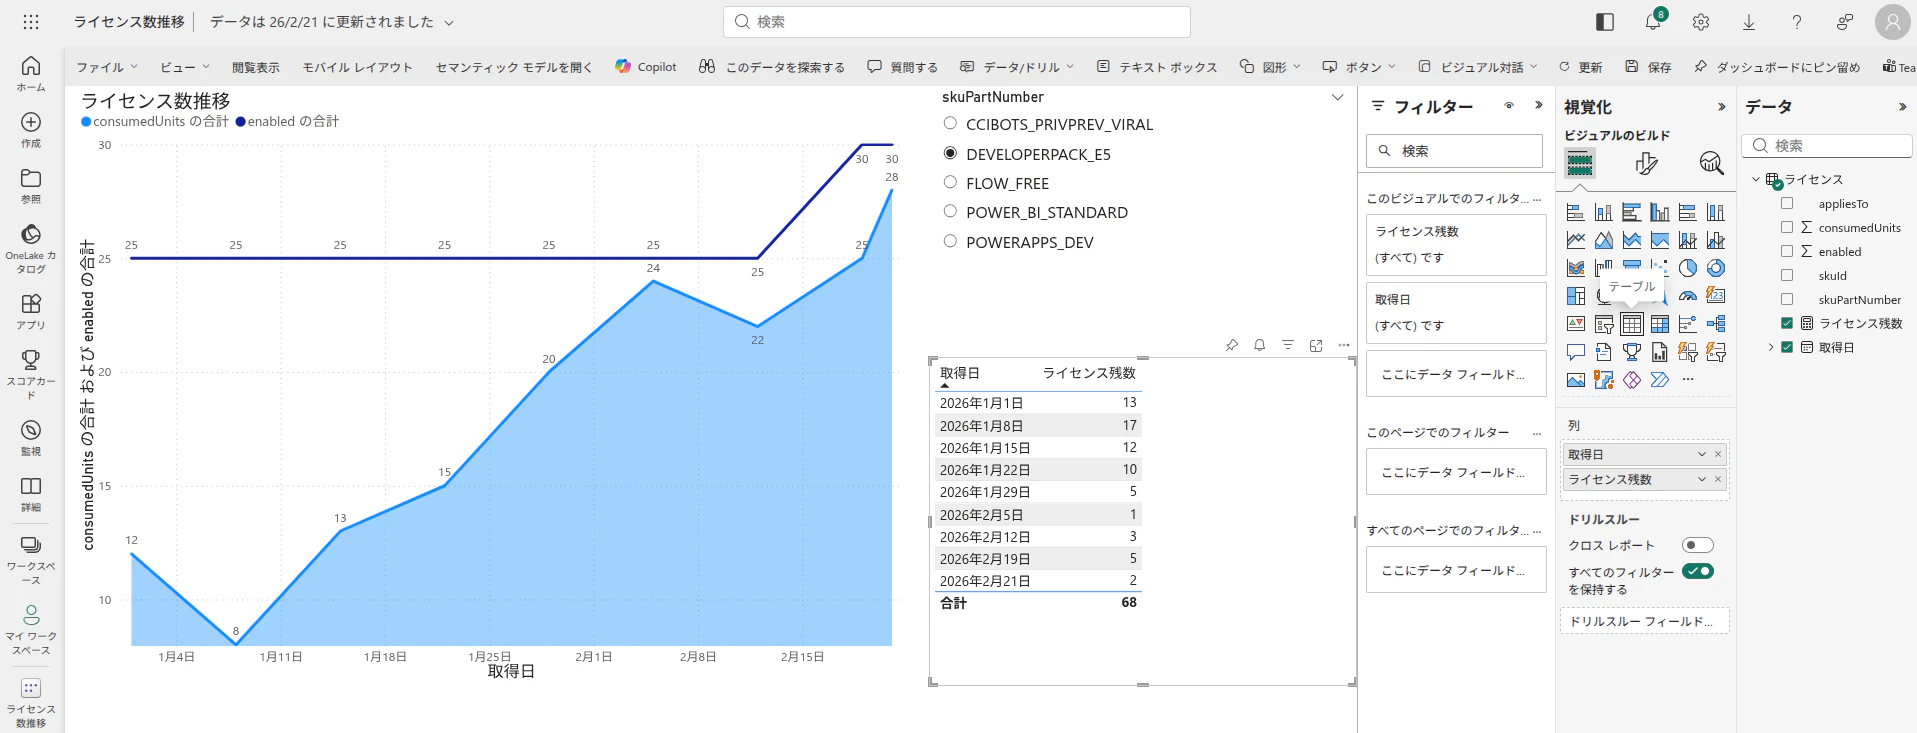Open the format visual paintbrush tab
1917x733 pixels.
coord(1646,163)
